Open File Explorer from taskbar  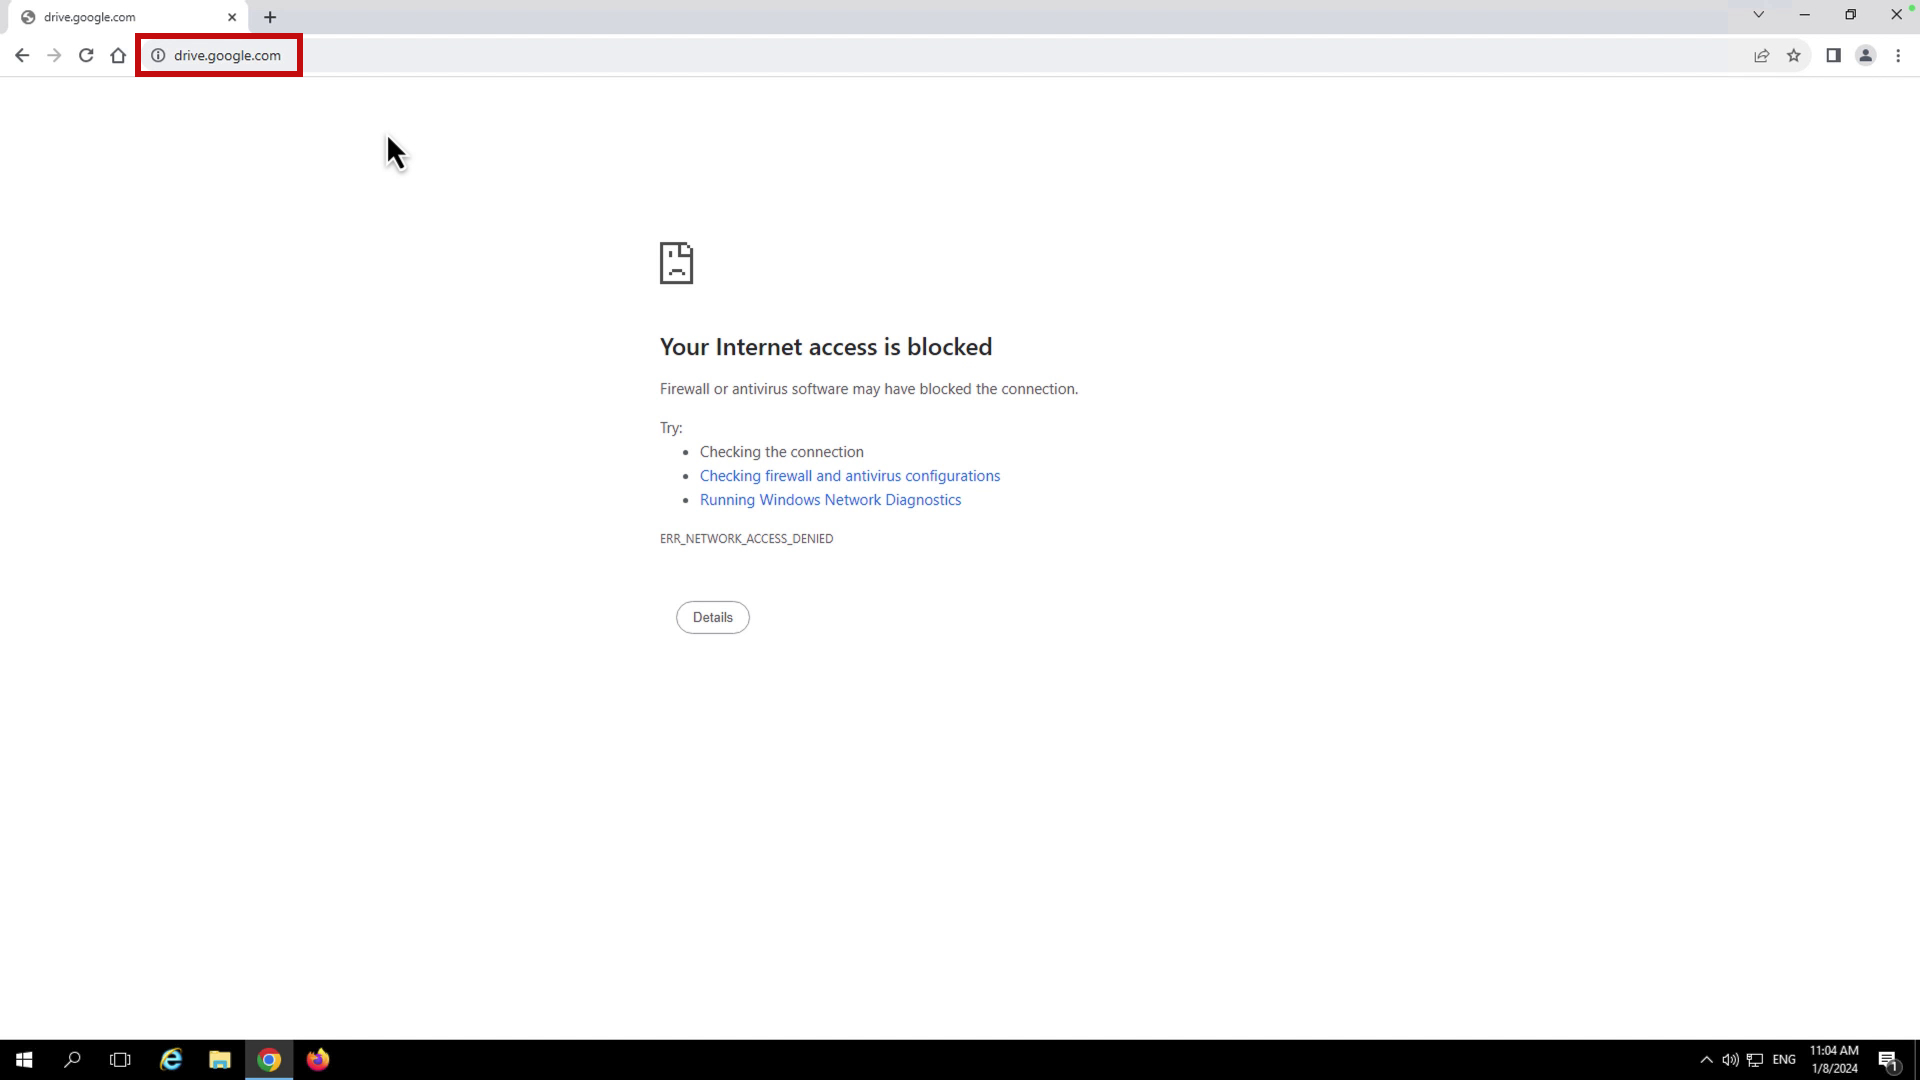click(220, 1060)
